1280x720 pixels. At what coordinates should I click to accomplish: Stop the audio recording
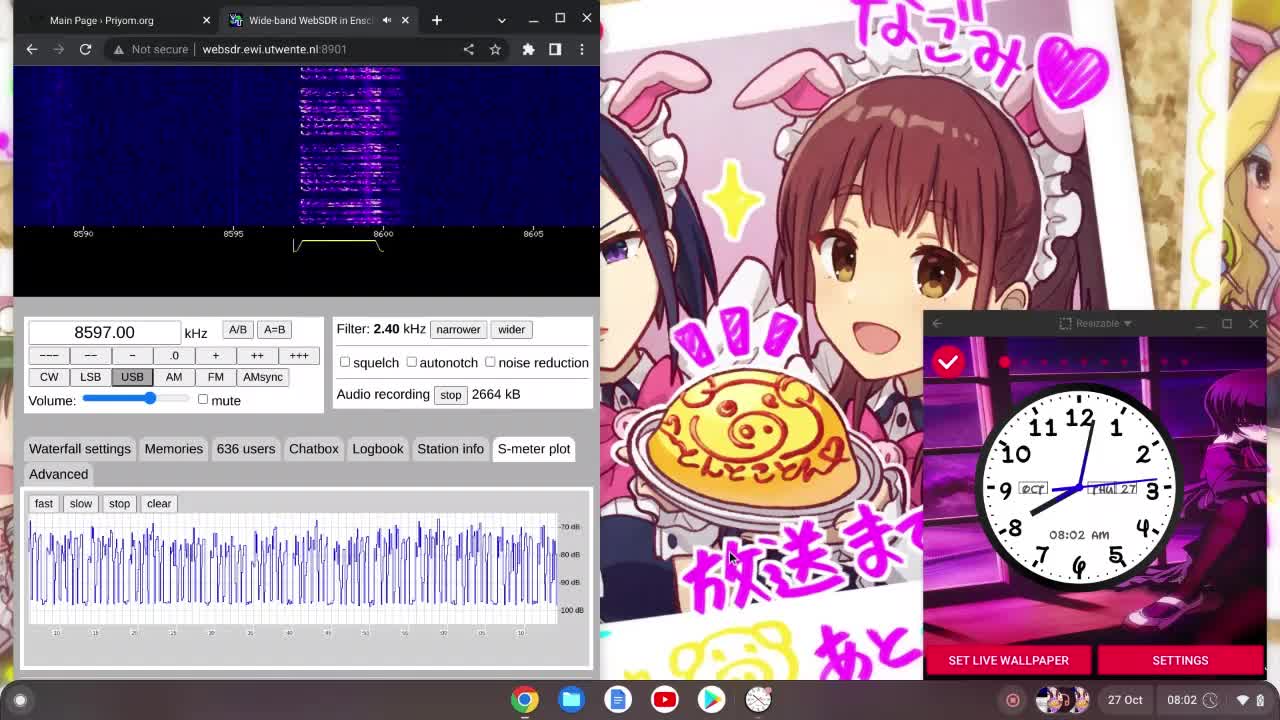pyautogui.click(x=451, y=395)
